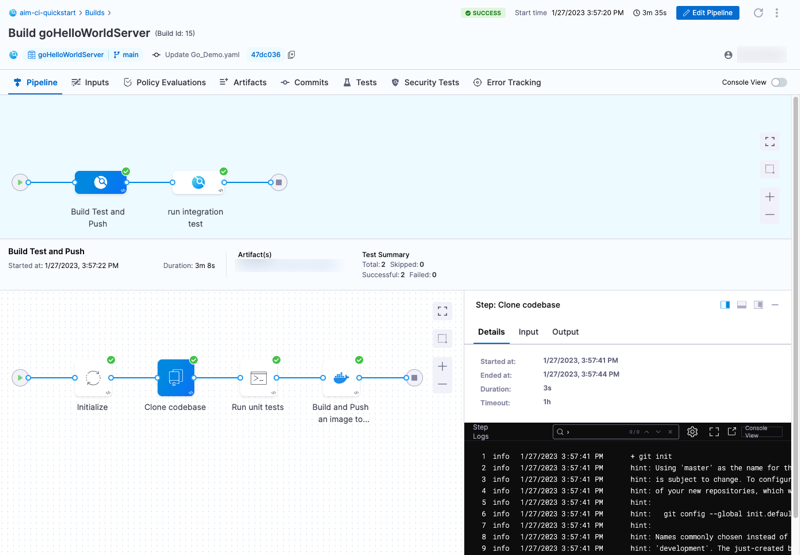Screen dimensions: 800x555
Task: Click the Build Test and Push stage node
Action: [x=100, y=183]
